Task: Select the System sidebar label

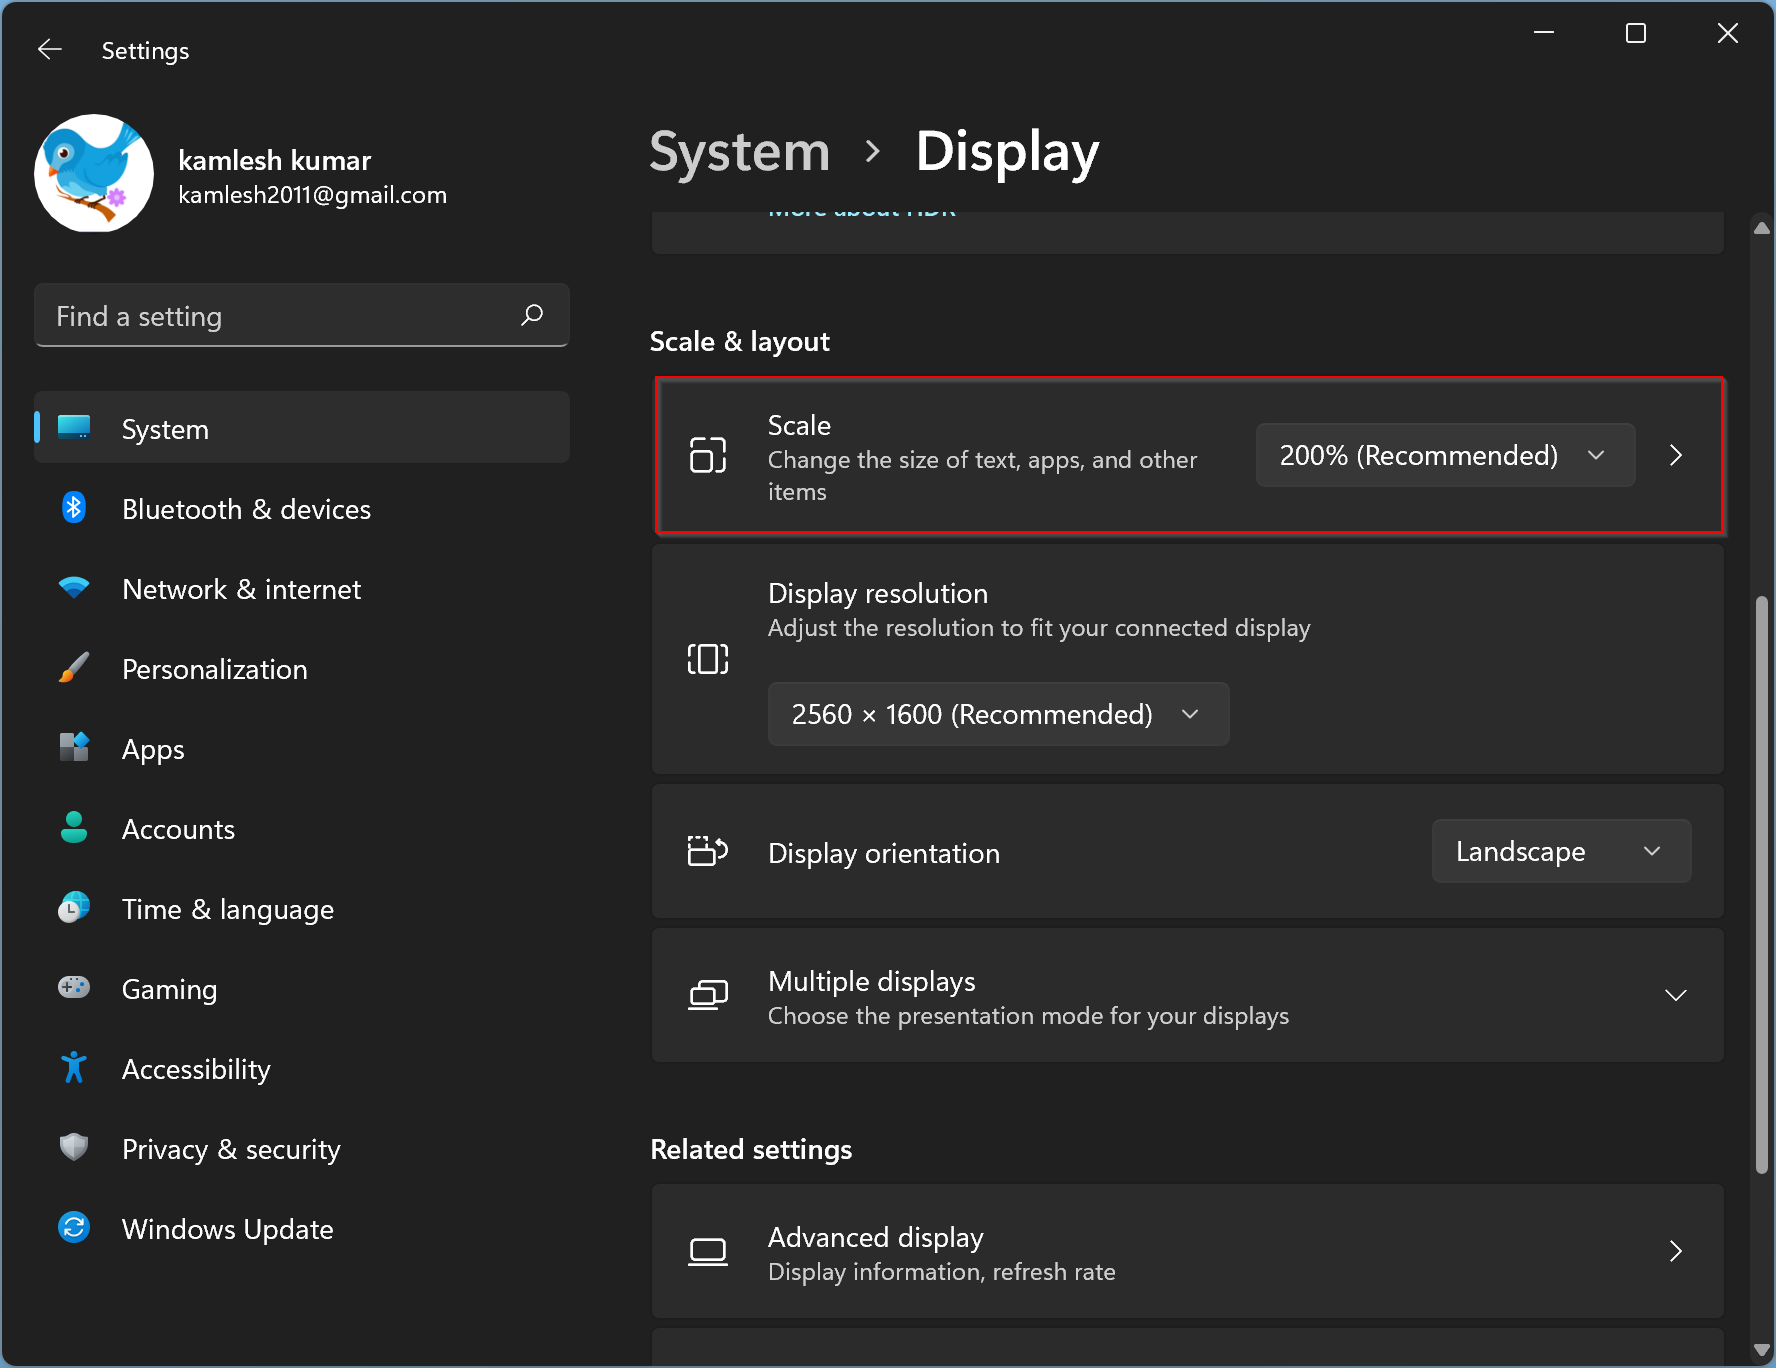Action: 165,429
